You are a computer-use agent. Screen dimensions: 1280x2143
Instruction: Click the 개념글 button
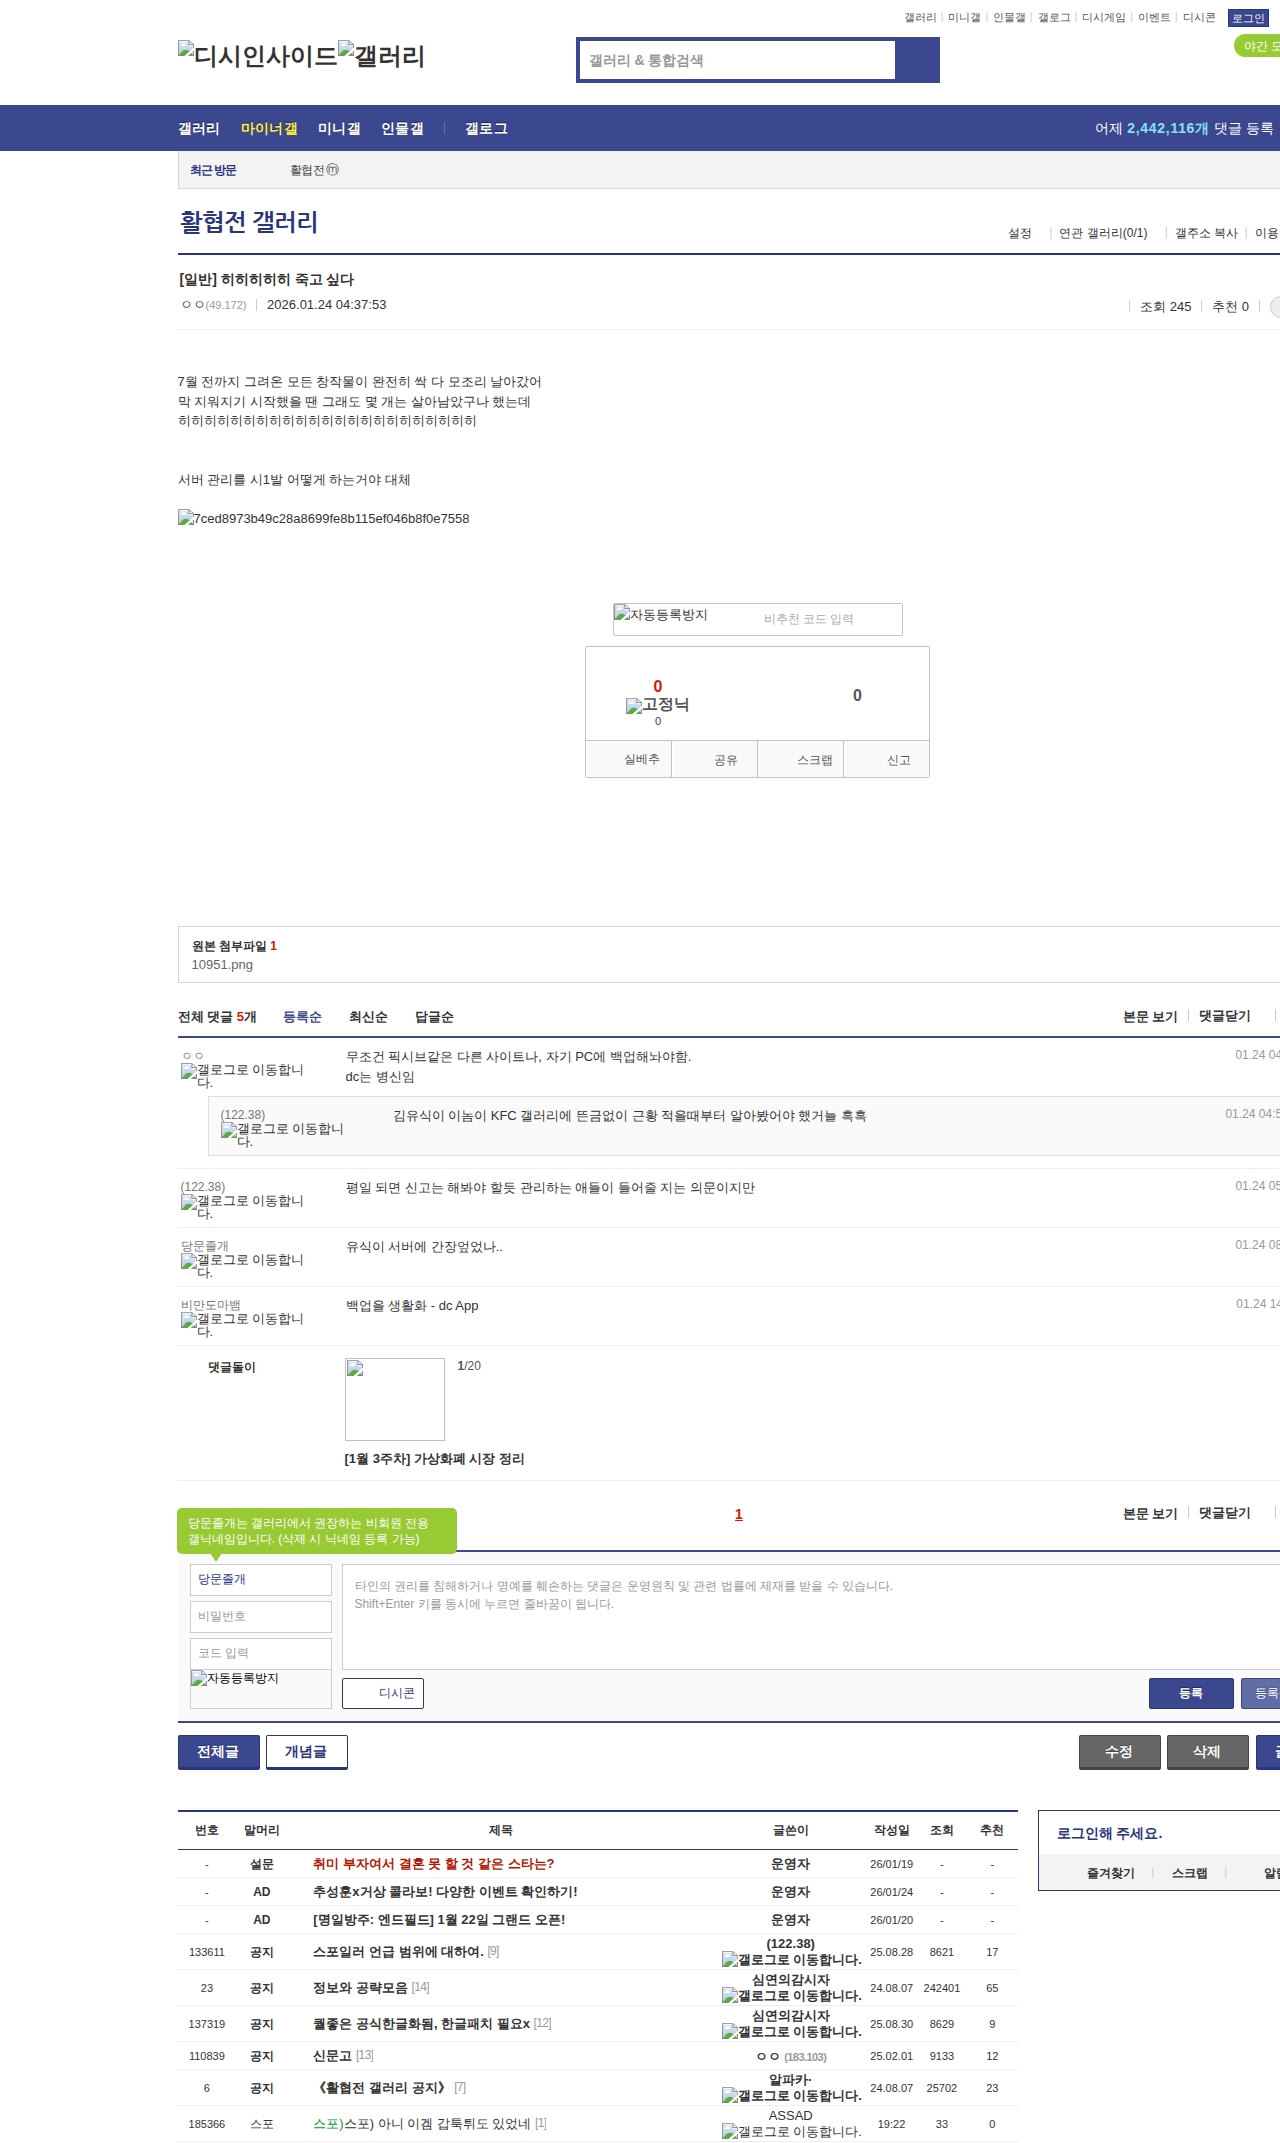[x=306, y=1751]
